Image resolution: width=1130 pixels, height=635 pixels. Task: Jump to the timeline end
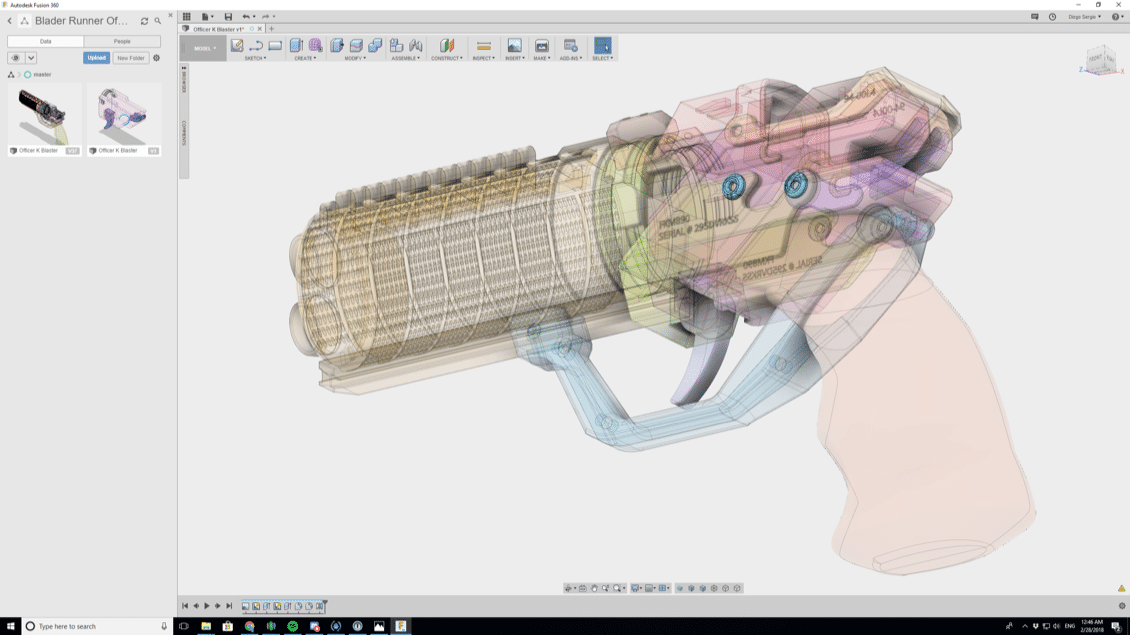click(x=229, y=606)
